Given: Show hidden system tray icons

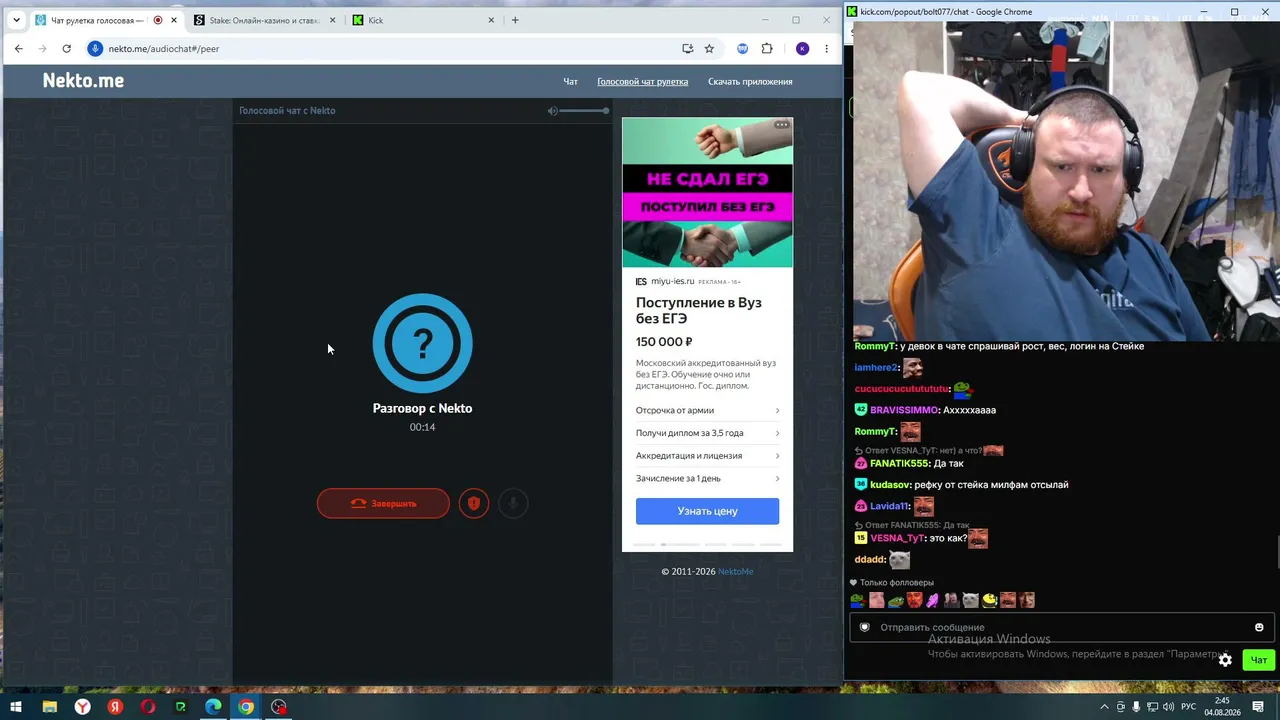Looking at the screenshot, I should [1104, 707].
